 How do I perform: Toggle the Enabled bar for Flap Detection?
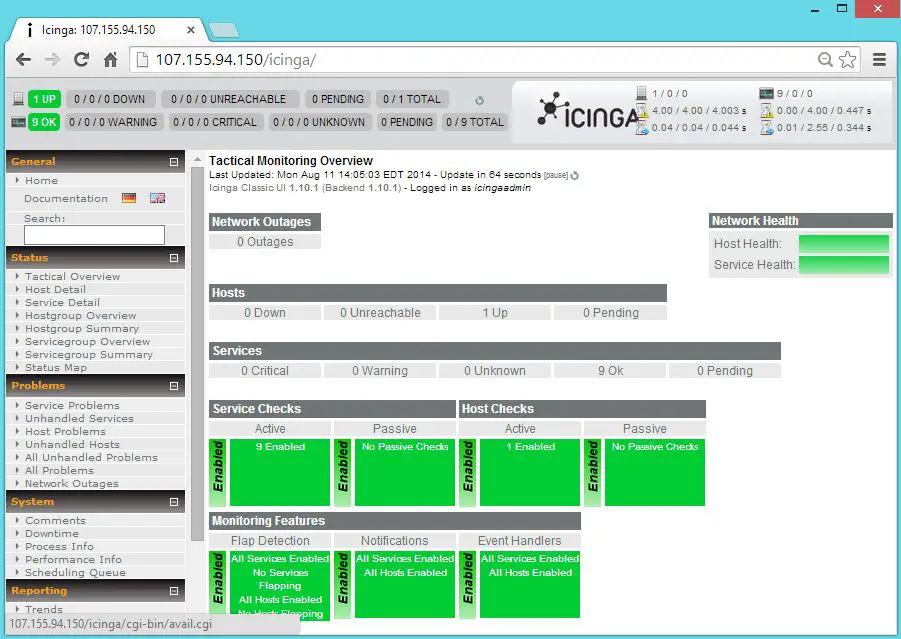click(218, 584)
